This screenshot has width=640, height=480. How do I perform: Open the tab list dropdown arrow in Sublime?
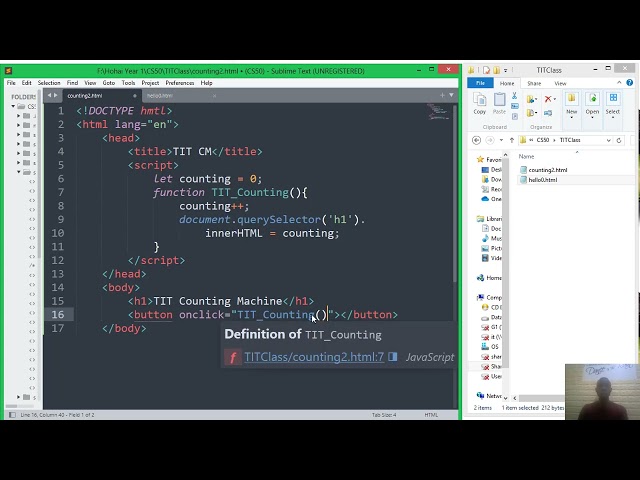point(451,95)
